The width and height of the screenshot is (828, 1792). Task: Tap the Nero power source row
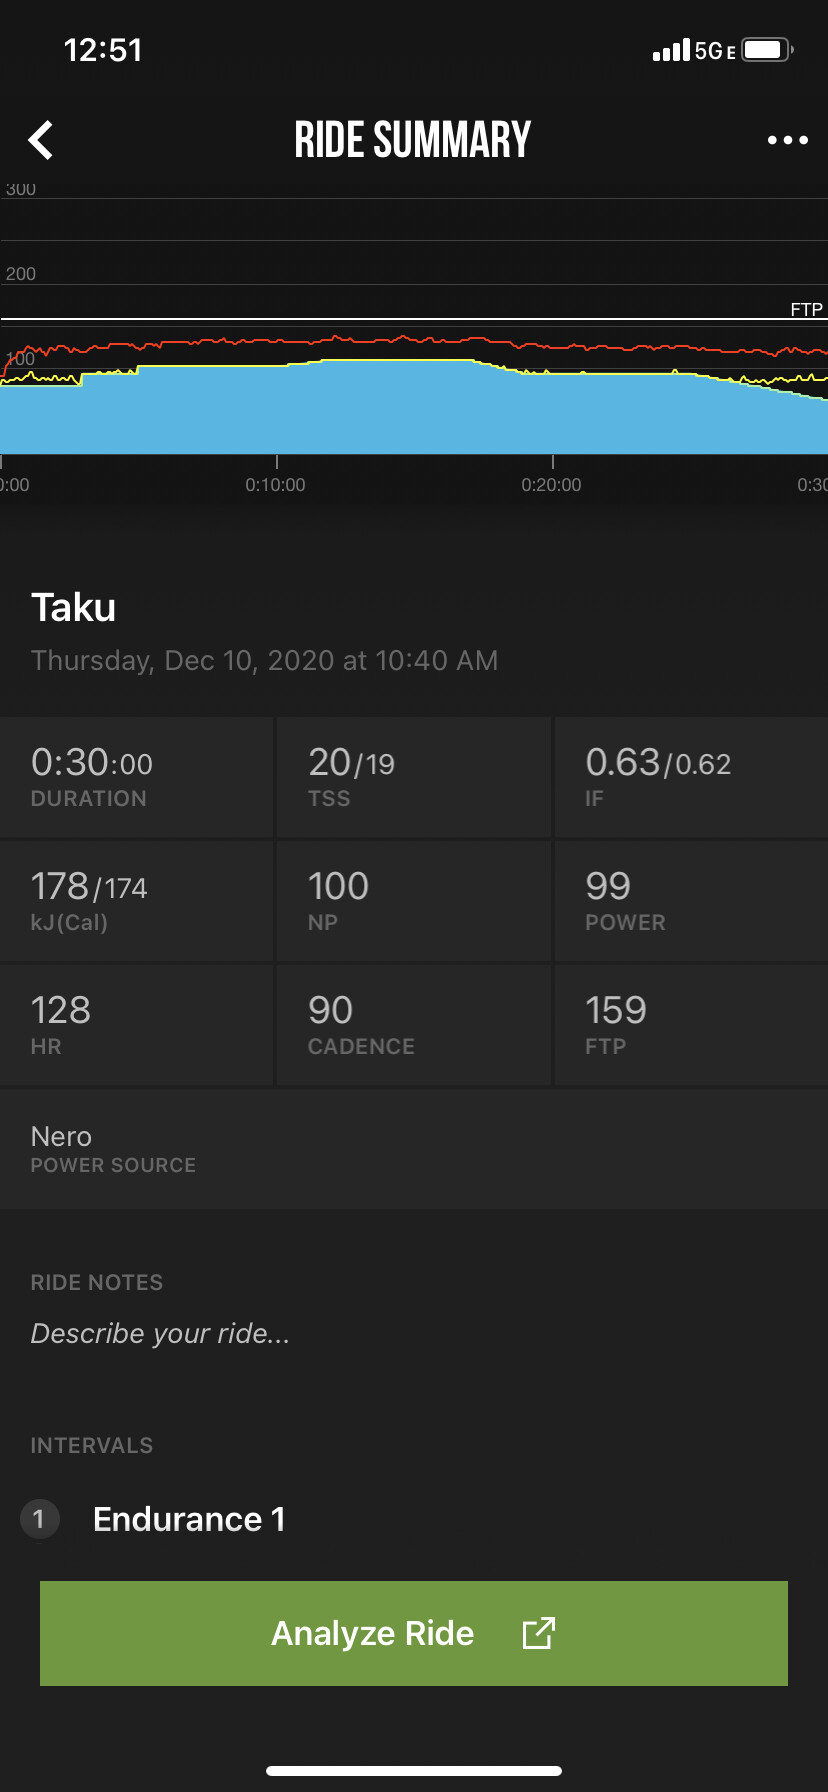[413, 1149]
